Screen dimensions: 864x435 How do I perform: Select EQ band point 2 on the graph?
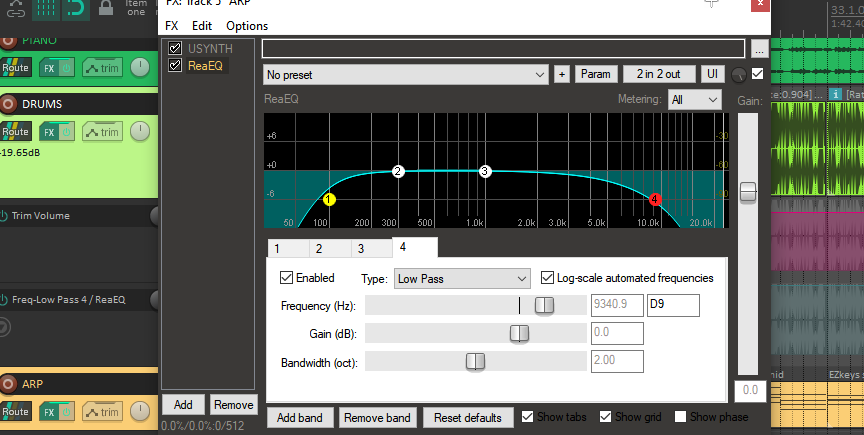click(398, 171)
